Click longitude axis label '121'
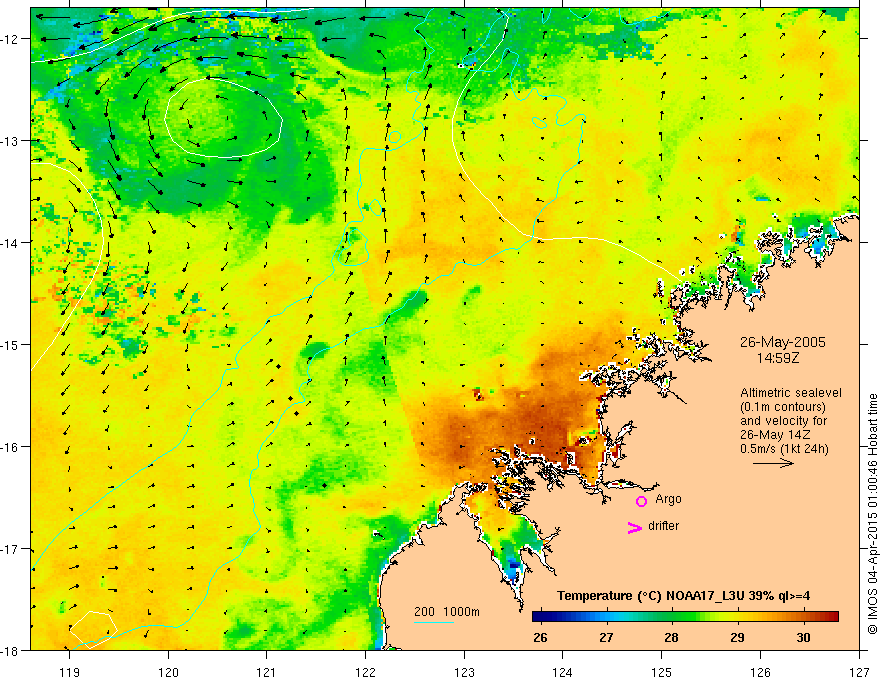Image resolution: width=880 pixels, height=680 pixels. point(267,672)
